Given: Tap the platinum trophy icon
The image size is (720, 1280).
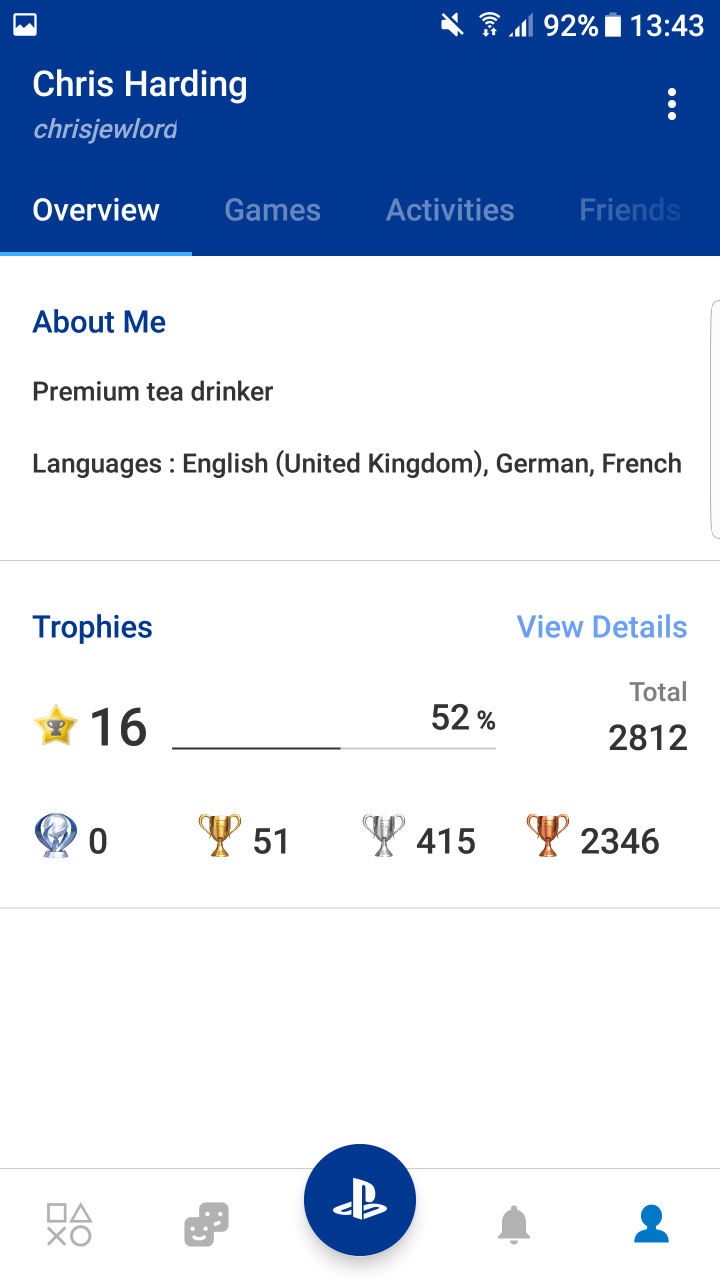Looking at the screenshot, I should [54, 836].
